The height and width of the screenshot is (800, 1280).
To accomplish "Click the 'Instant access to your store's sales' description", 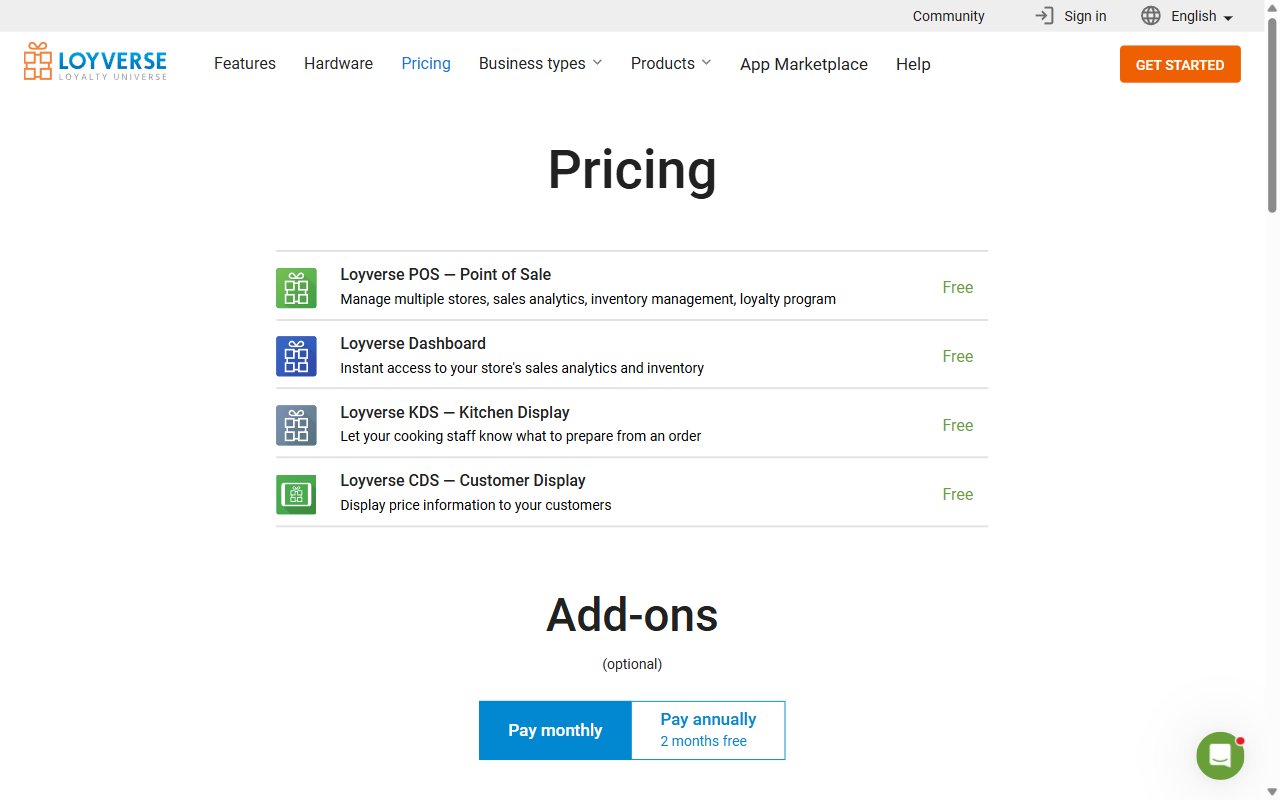I will click(522, 368).
